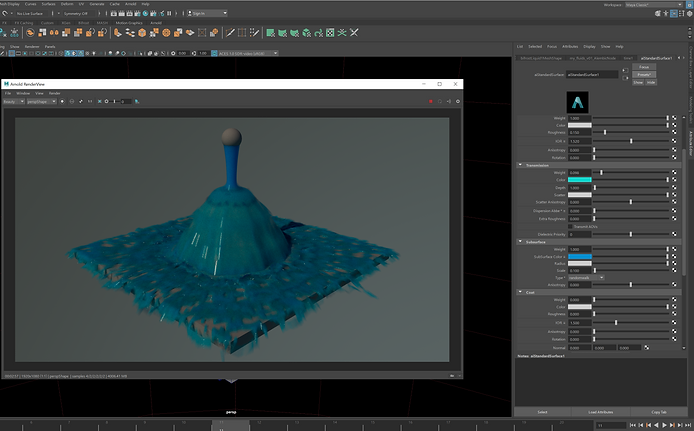Click the checkerboard texture shelf icon
Viewport: 694px width, 431px height.
point(330,33)
